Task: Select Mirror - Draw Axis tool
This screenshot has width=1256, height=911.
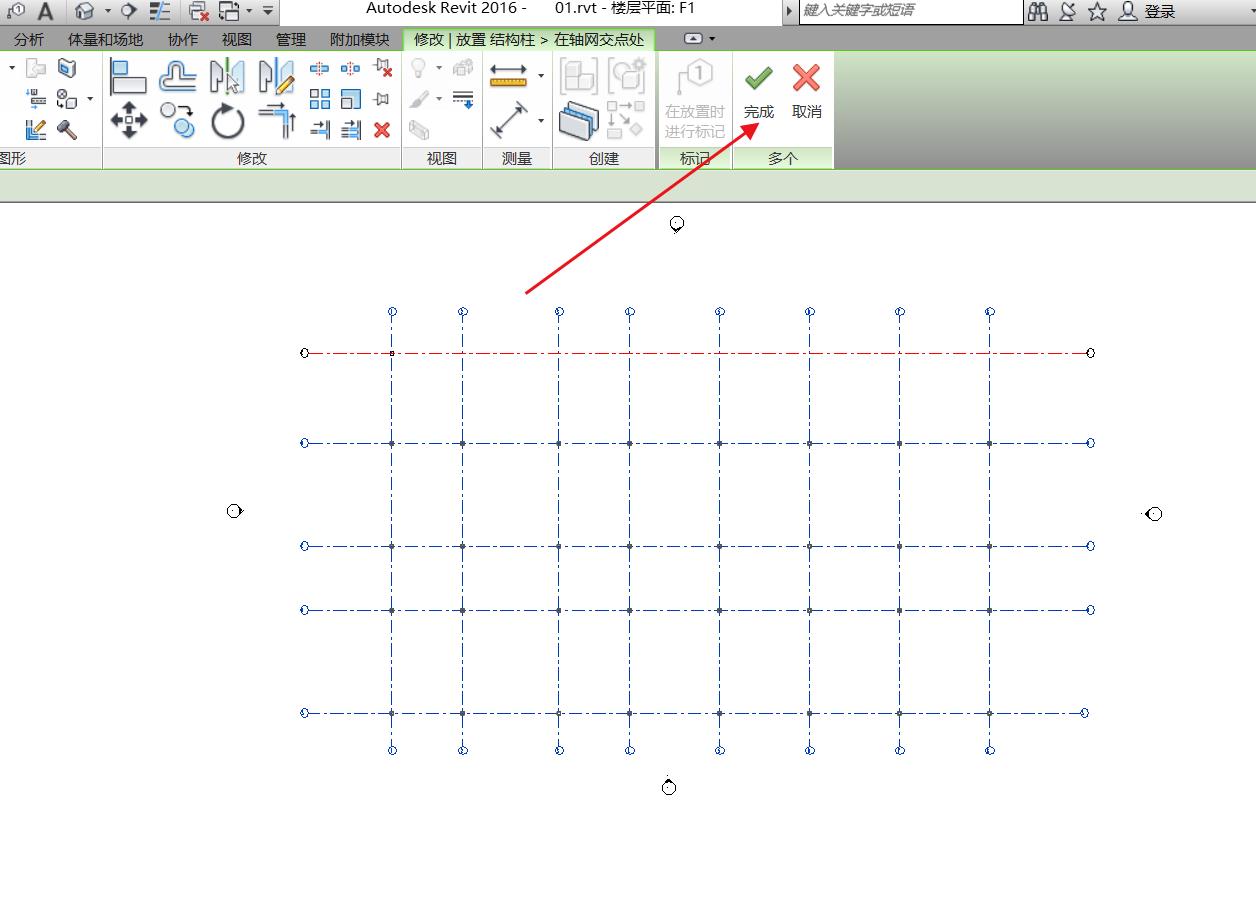Action: pyautogui.click(x=276, y=76)
